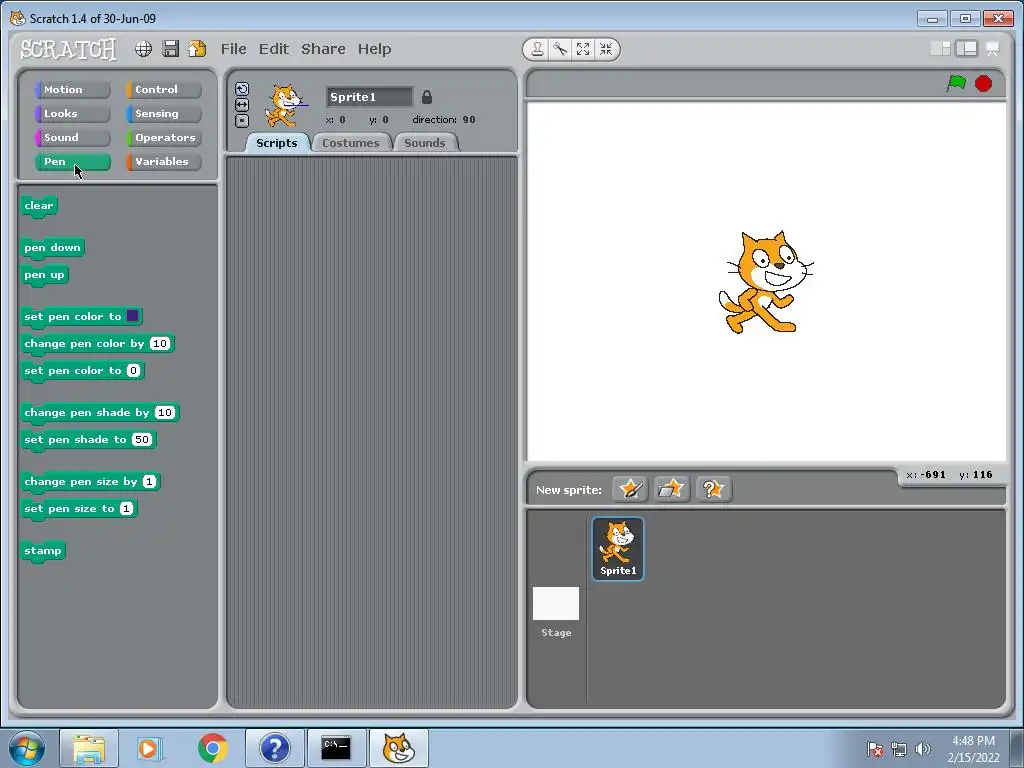Enter presentation mode
This screenshot has width=1024, height=768.
(x=993, y=49)
